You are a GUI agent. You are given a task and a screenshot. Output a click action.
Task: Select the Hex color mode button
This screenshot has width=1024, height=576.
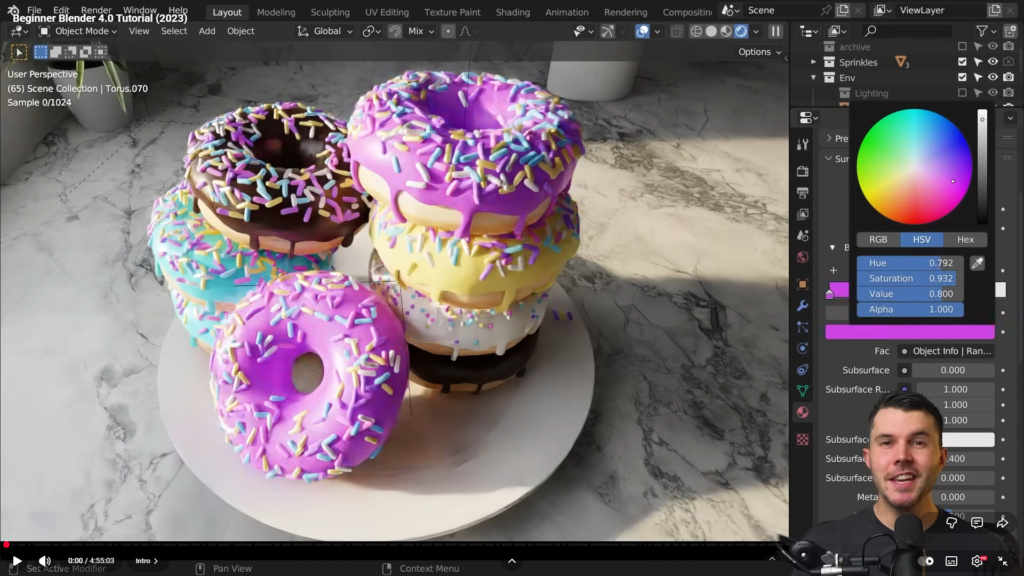965,240
